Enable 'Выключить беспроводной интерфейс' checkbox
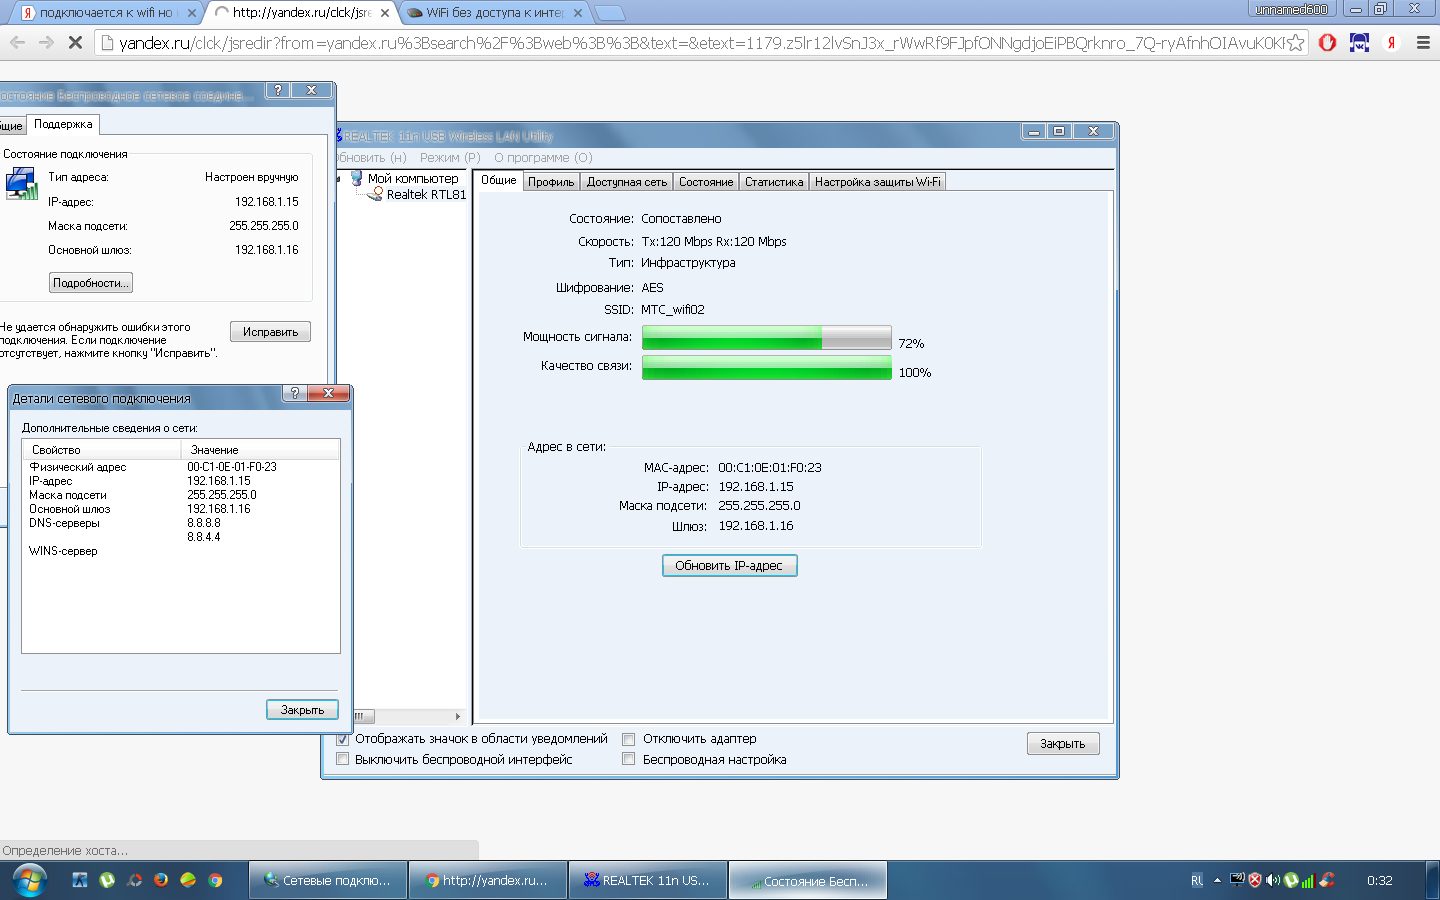Screen dimensions: 1440x900 pos(343,760)
